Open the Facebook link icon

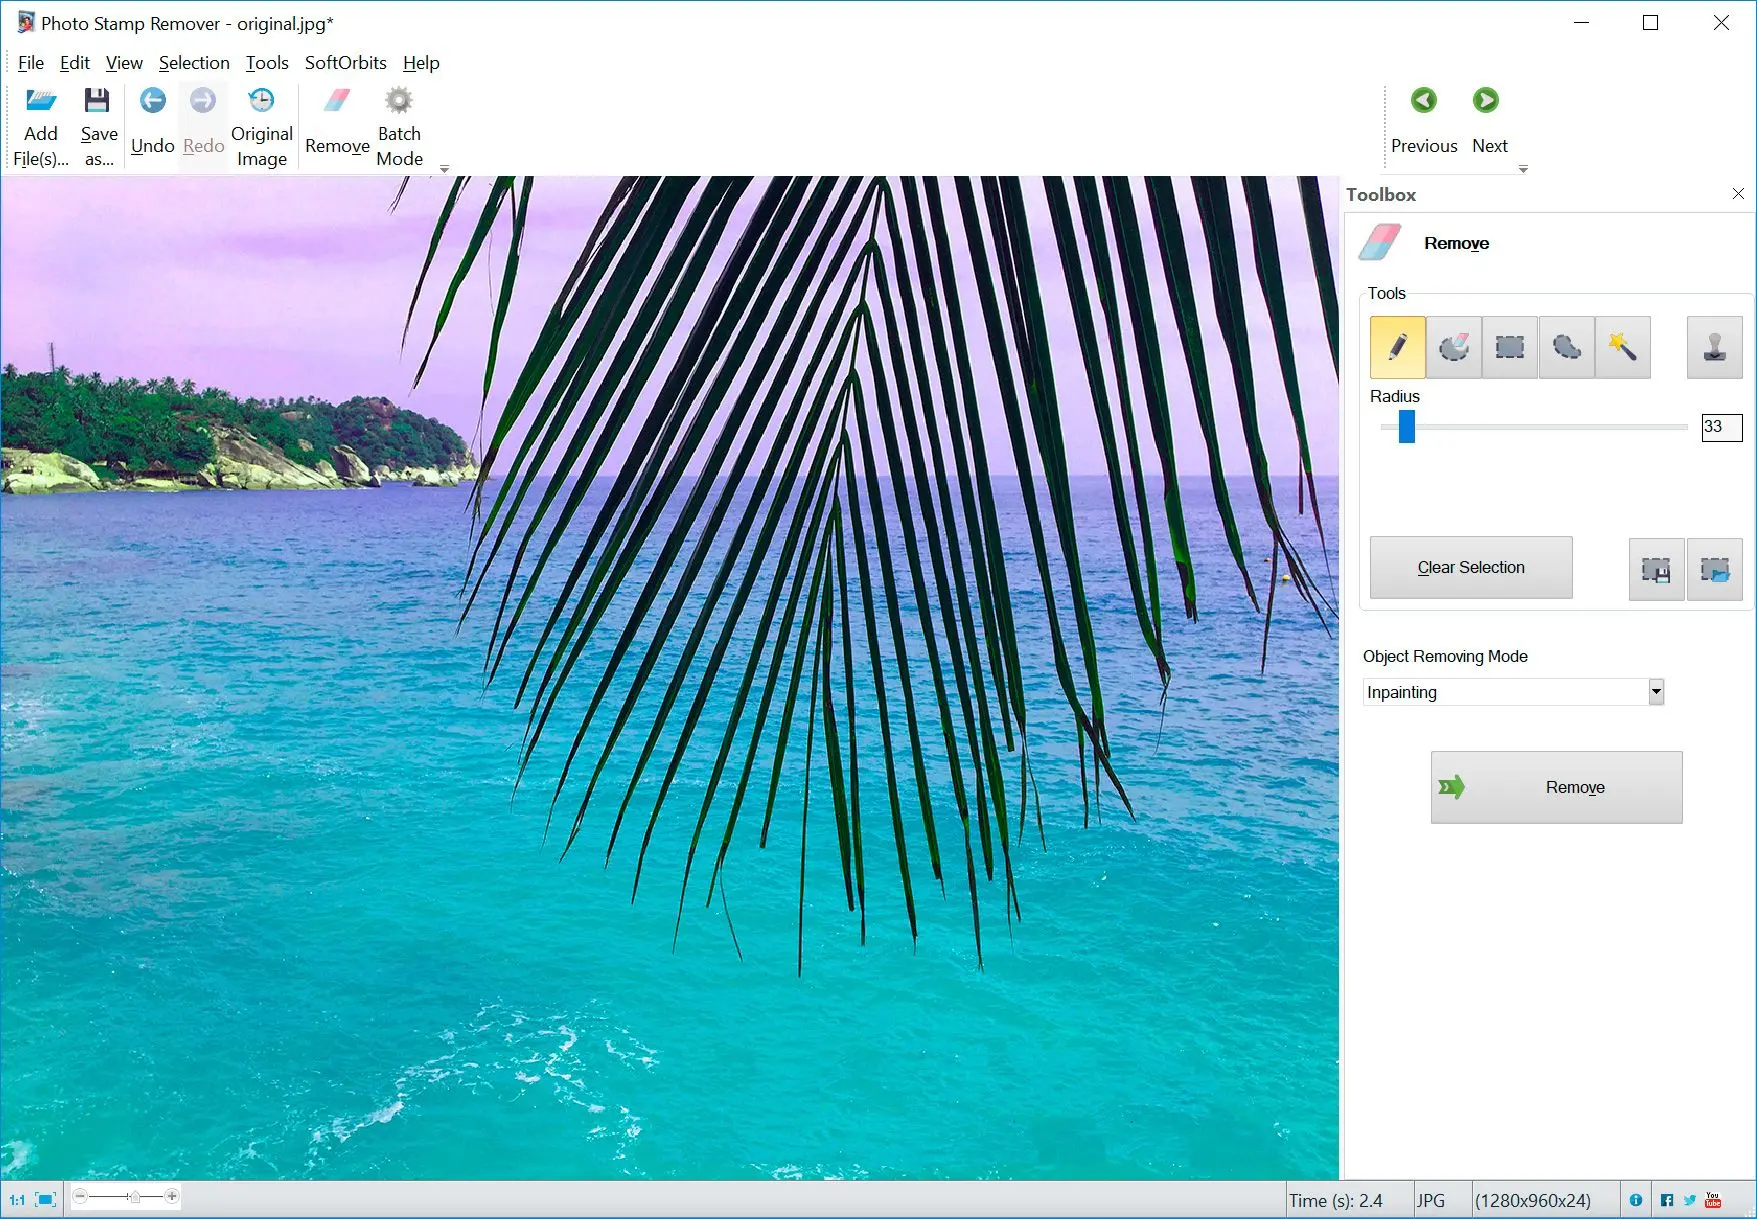pos(1667,1200)
